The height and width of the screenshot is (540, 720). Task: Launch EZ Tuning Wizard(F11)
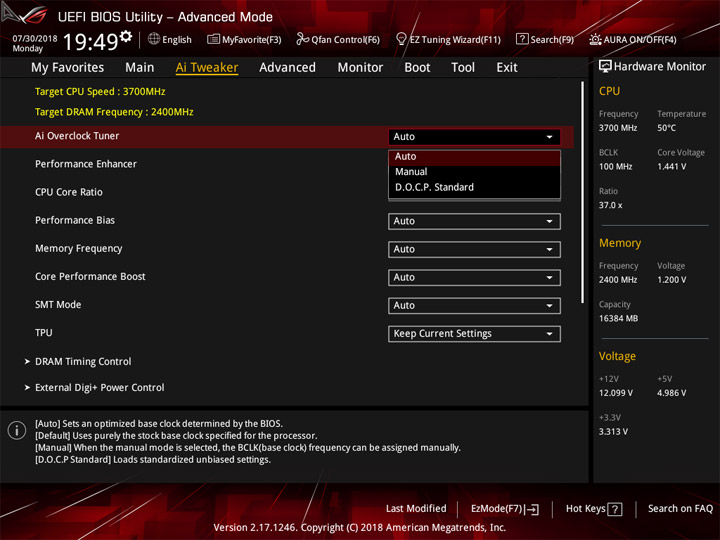coord(448,39)
